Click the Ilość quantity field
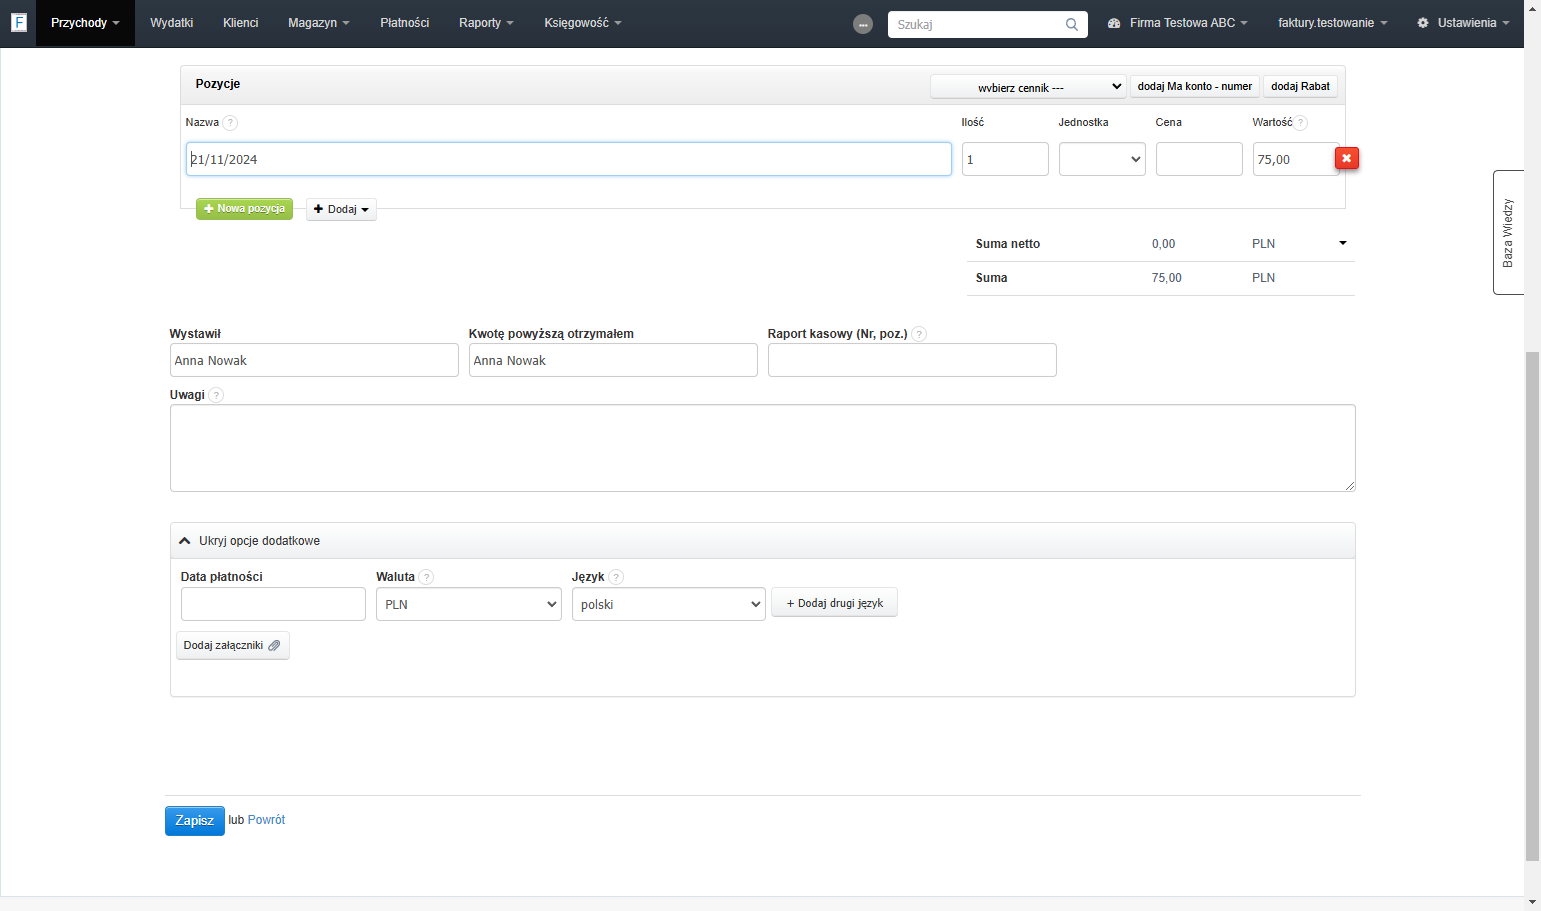This screenshot has width=1541, height=911. tap(1005, 159)
